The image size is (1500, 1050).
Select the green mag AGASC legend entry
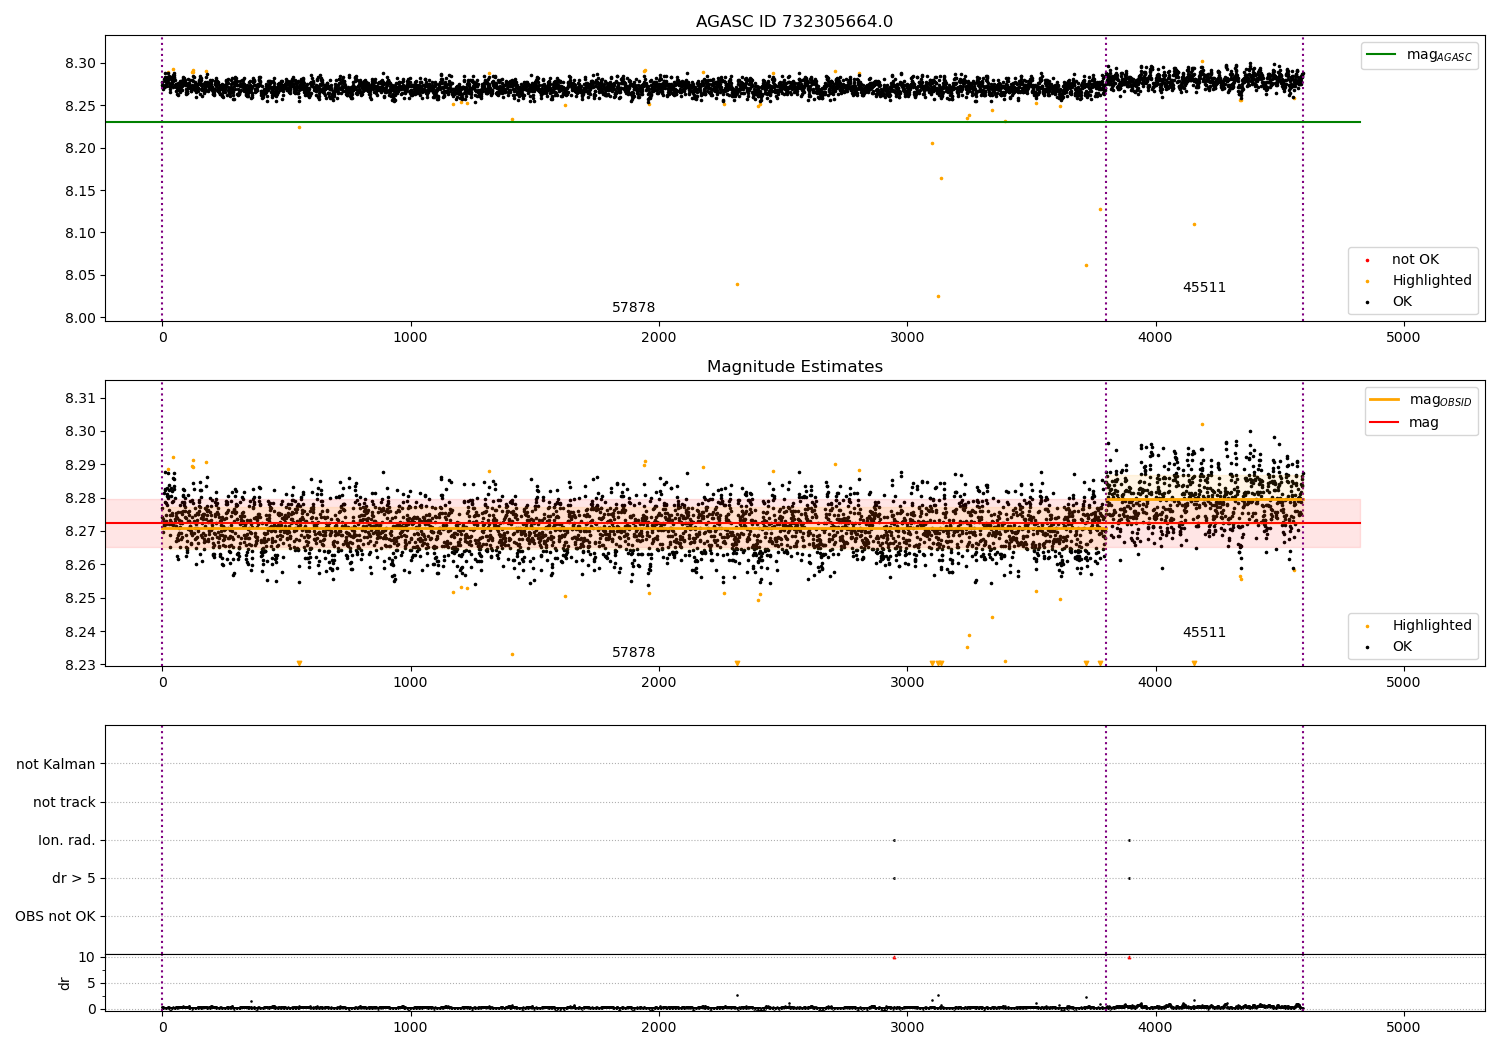pos(1419,55)
